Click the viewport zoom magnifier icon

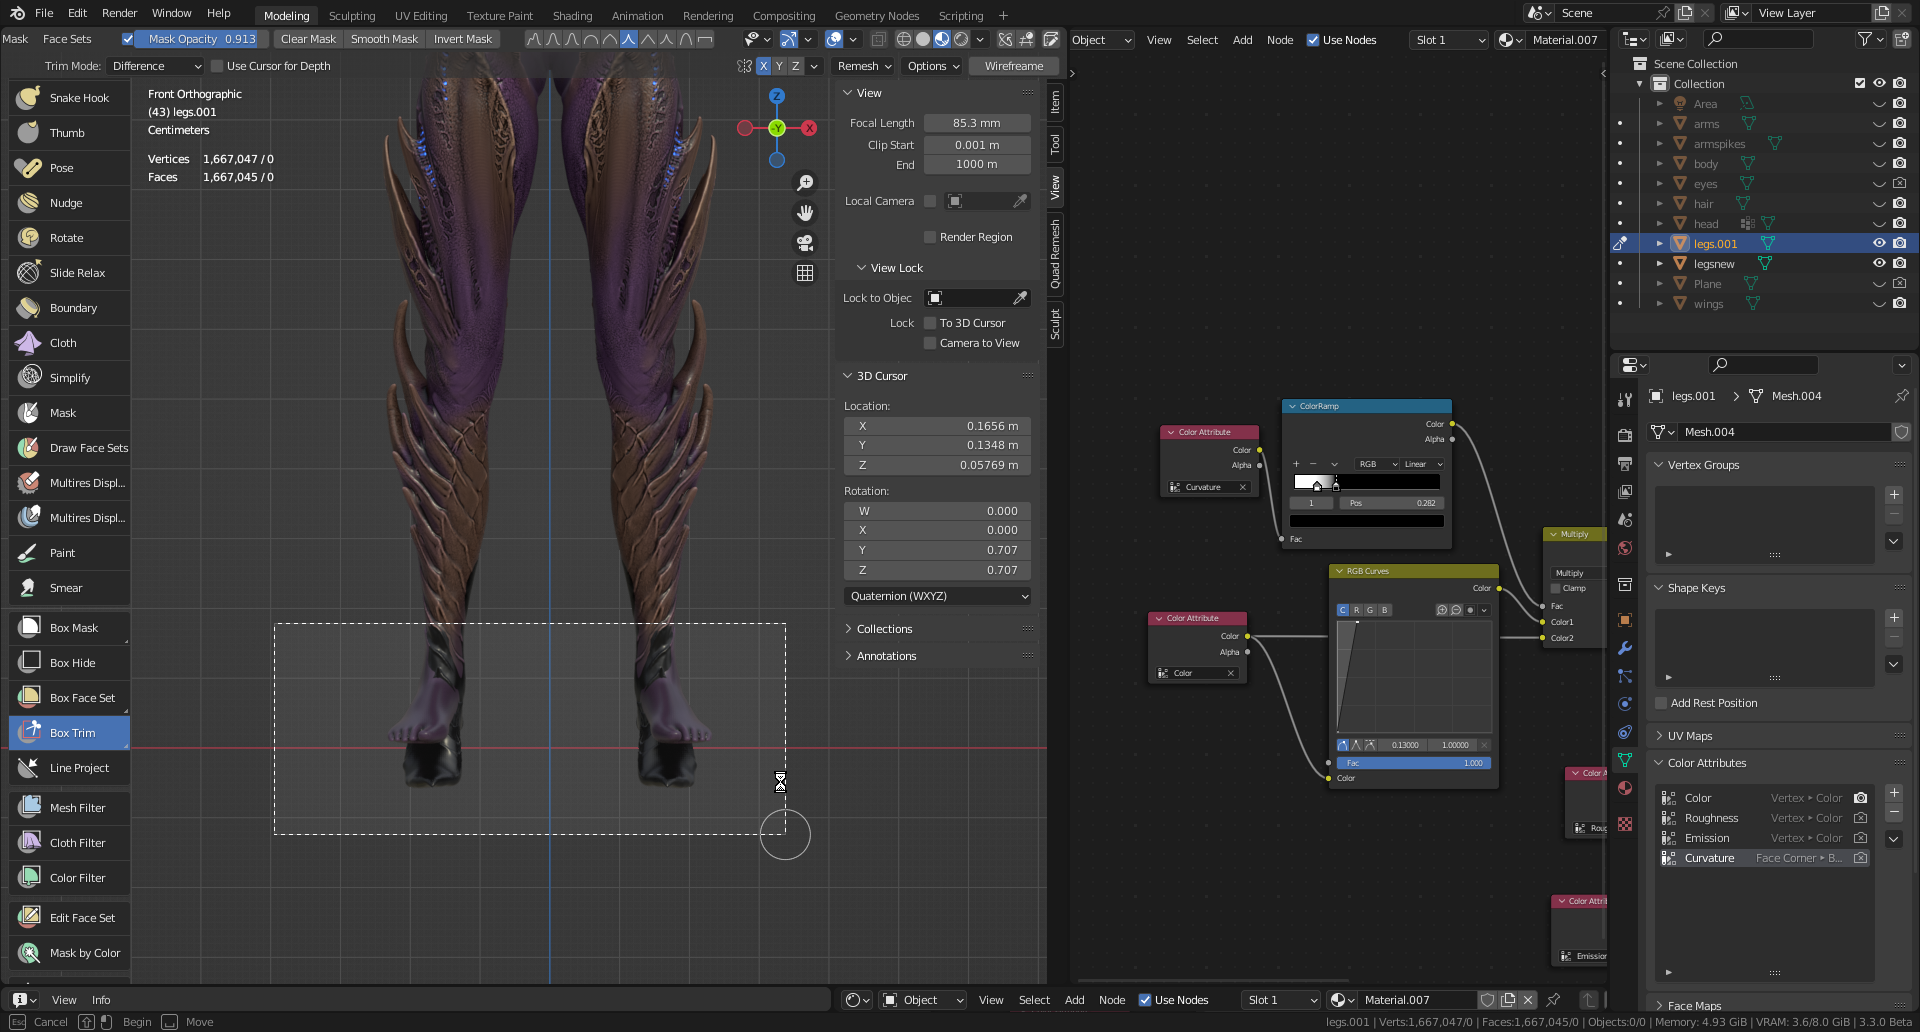(x=805, y=183)
